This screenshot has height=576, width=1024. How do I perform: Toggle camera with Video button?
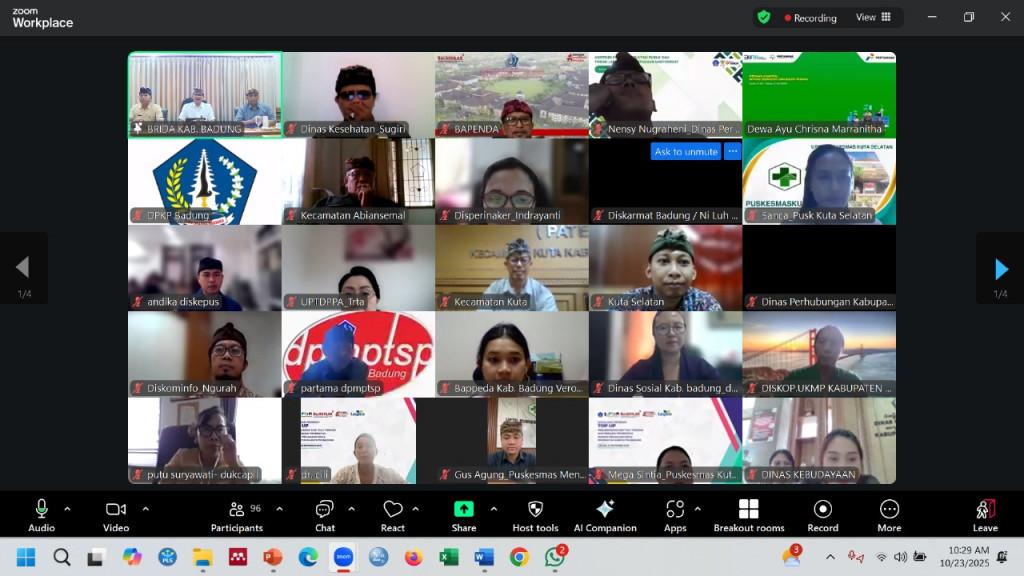pyautogui.click(x=116, y=515)
